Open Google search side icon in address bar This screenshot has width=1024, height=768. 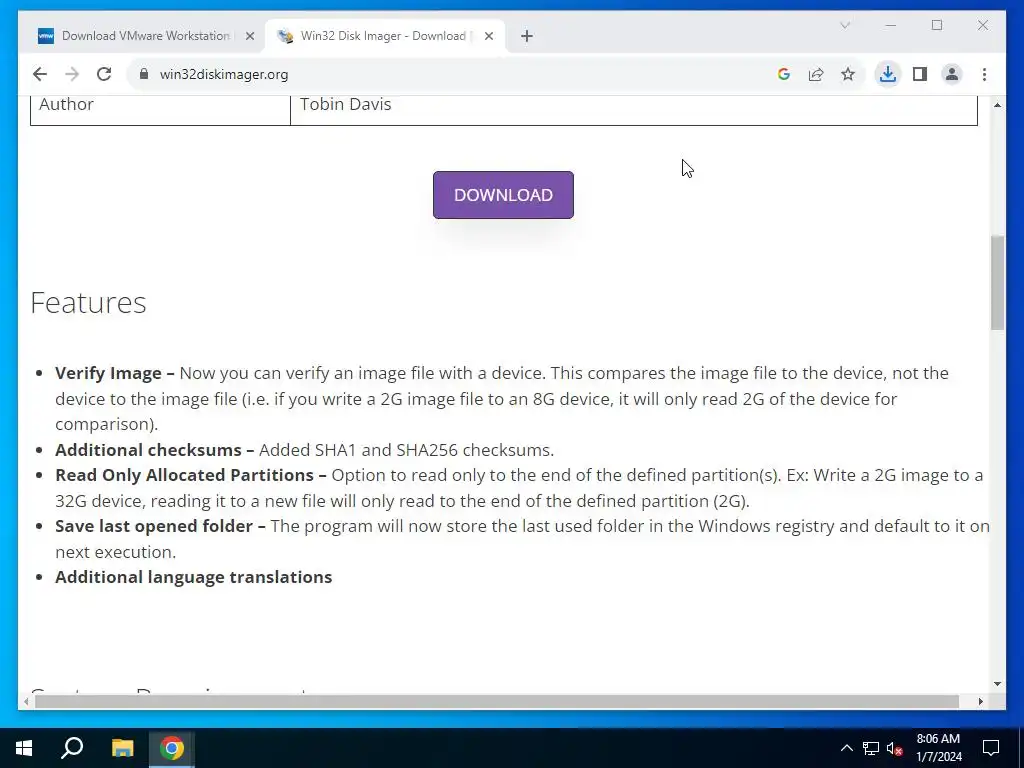(x=784, y=74)
